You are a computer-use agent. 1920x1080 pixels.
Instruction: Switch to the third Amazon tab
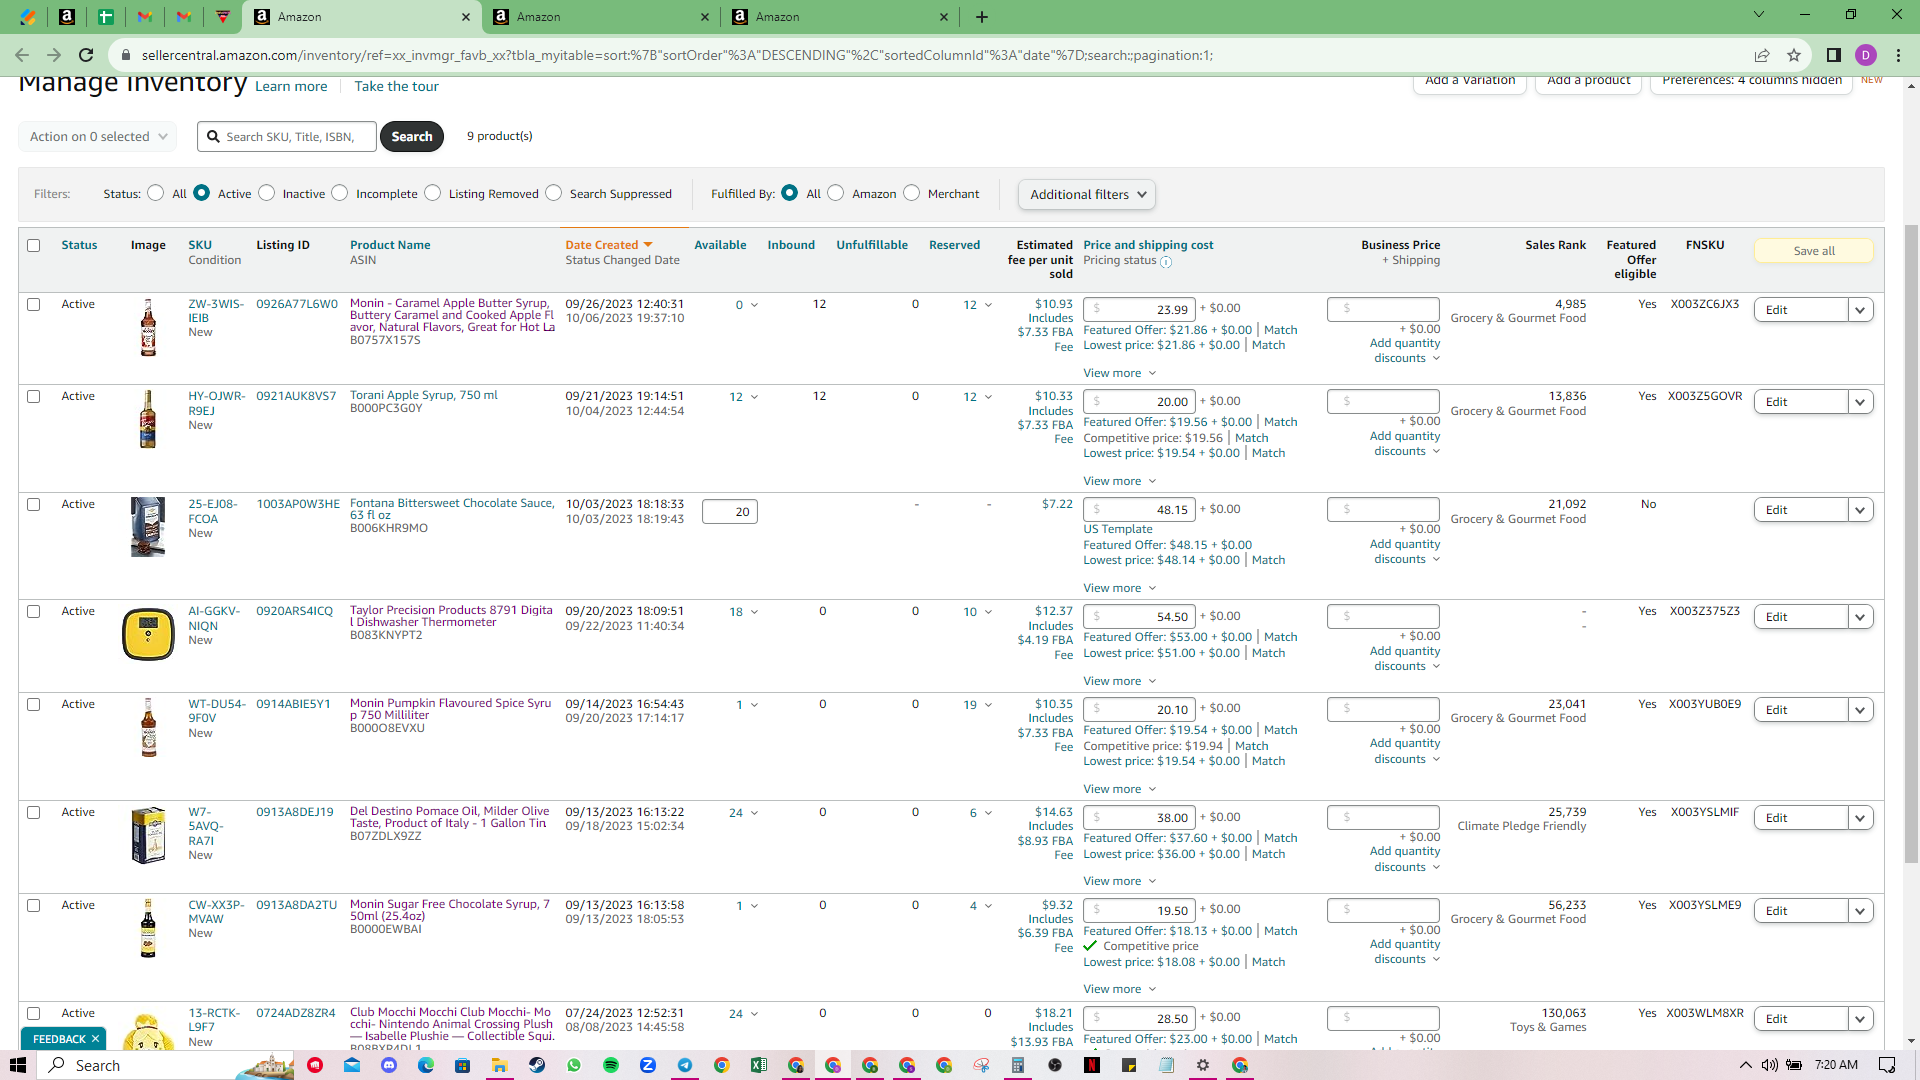pos(840,17)
